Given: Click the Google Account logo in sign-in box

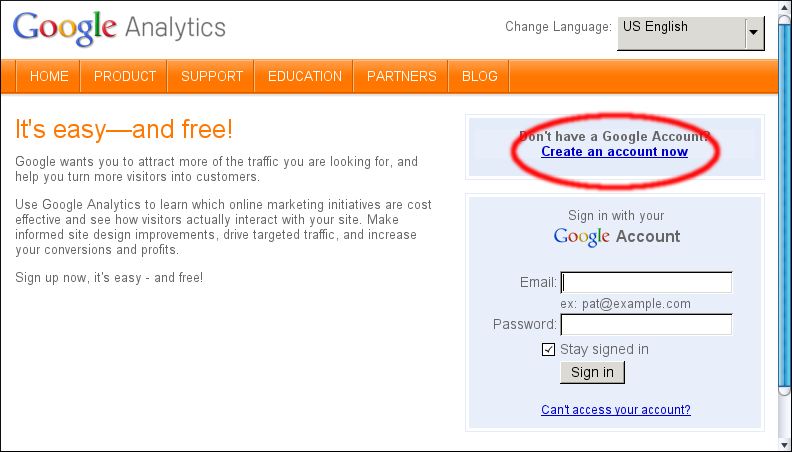Looking at the screenshot, I should point(617,237).
